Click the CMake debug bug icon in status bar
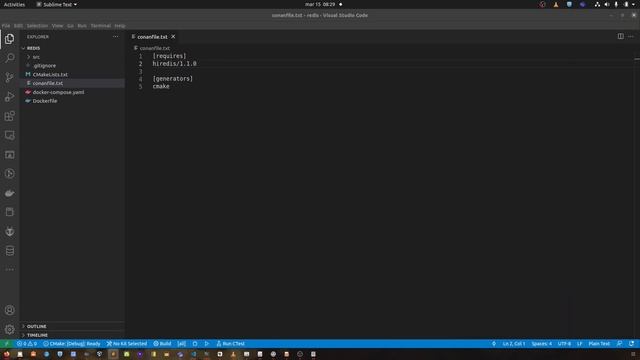Viewport: 640px width, 360px height. pos(195,344)
